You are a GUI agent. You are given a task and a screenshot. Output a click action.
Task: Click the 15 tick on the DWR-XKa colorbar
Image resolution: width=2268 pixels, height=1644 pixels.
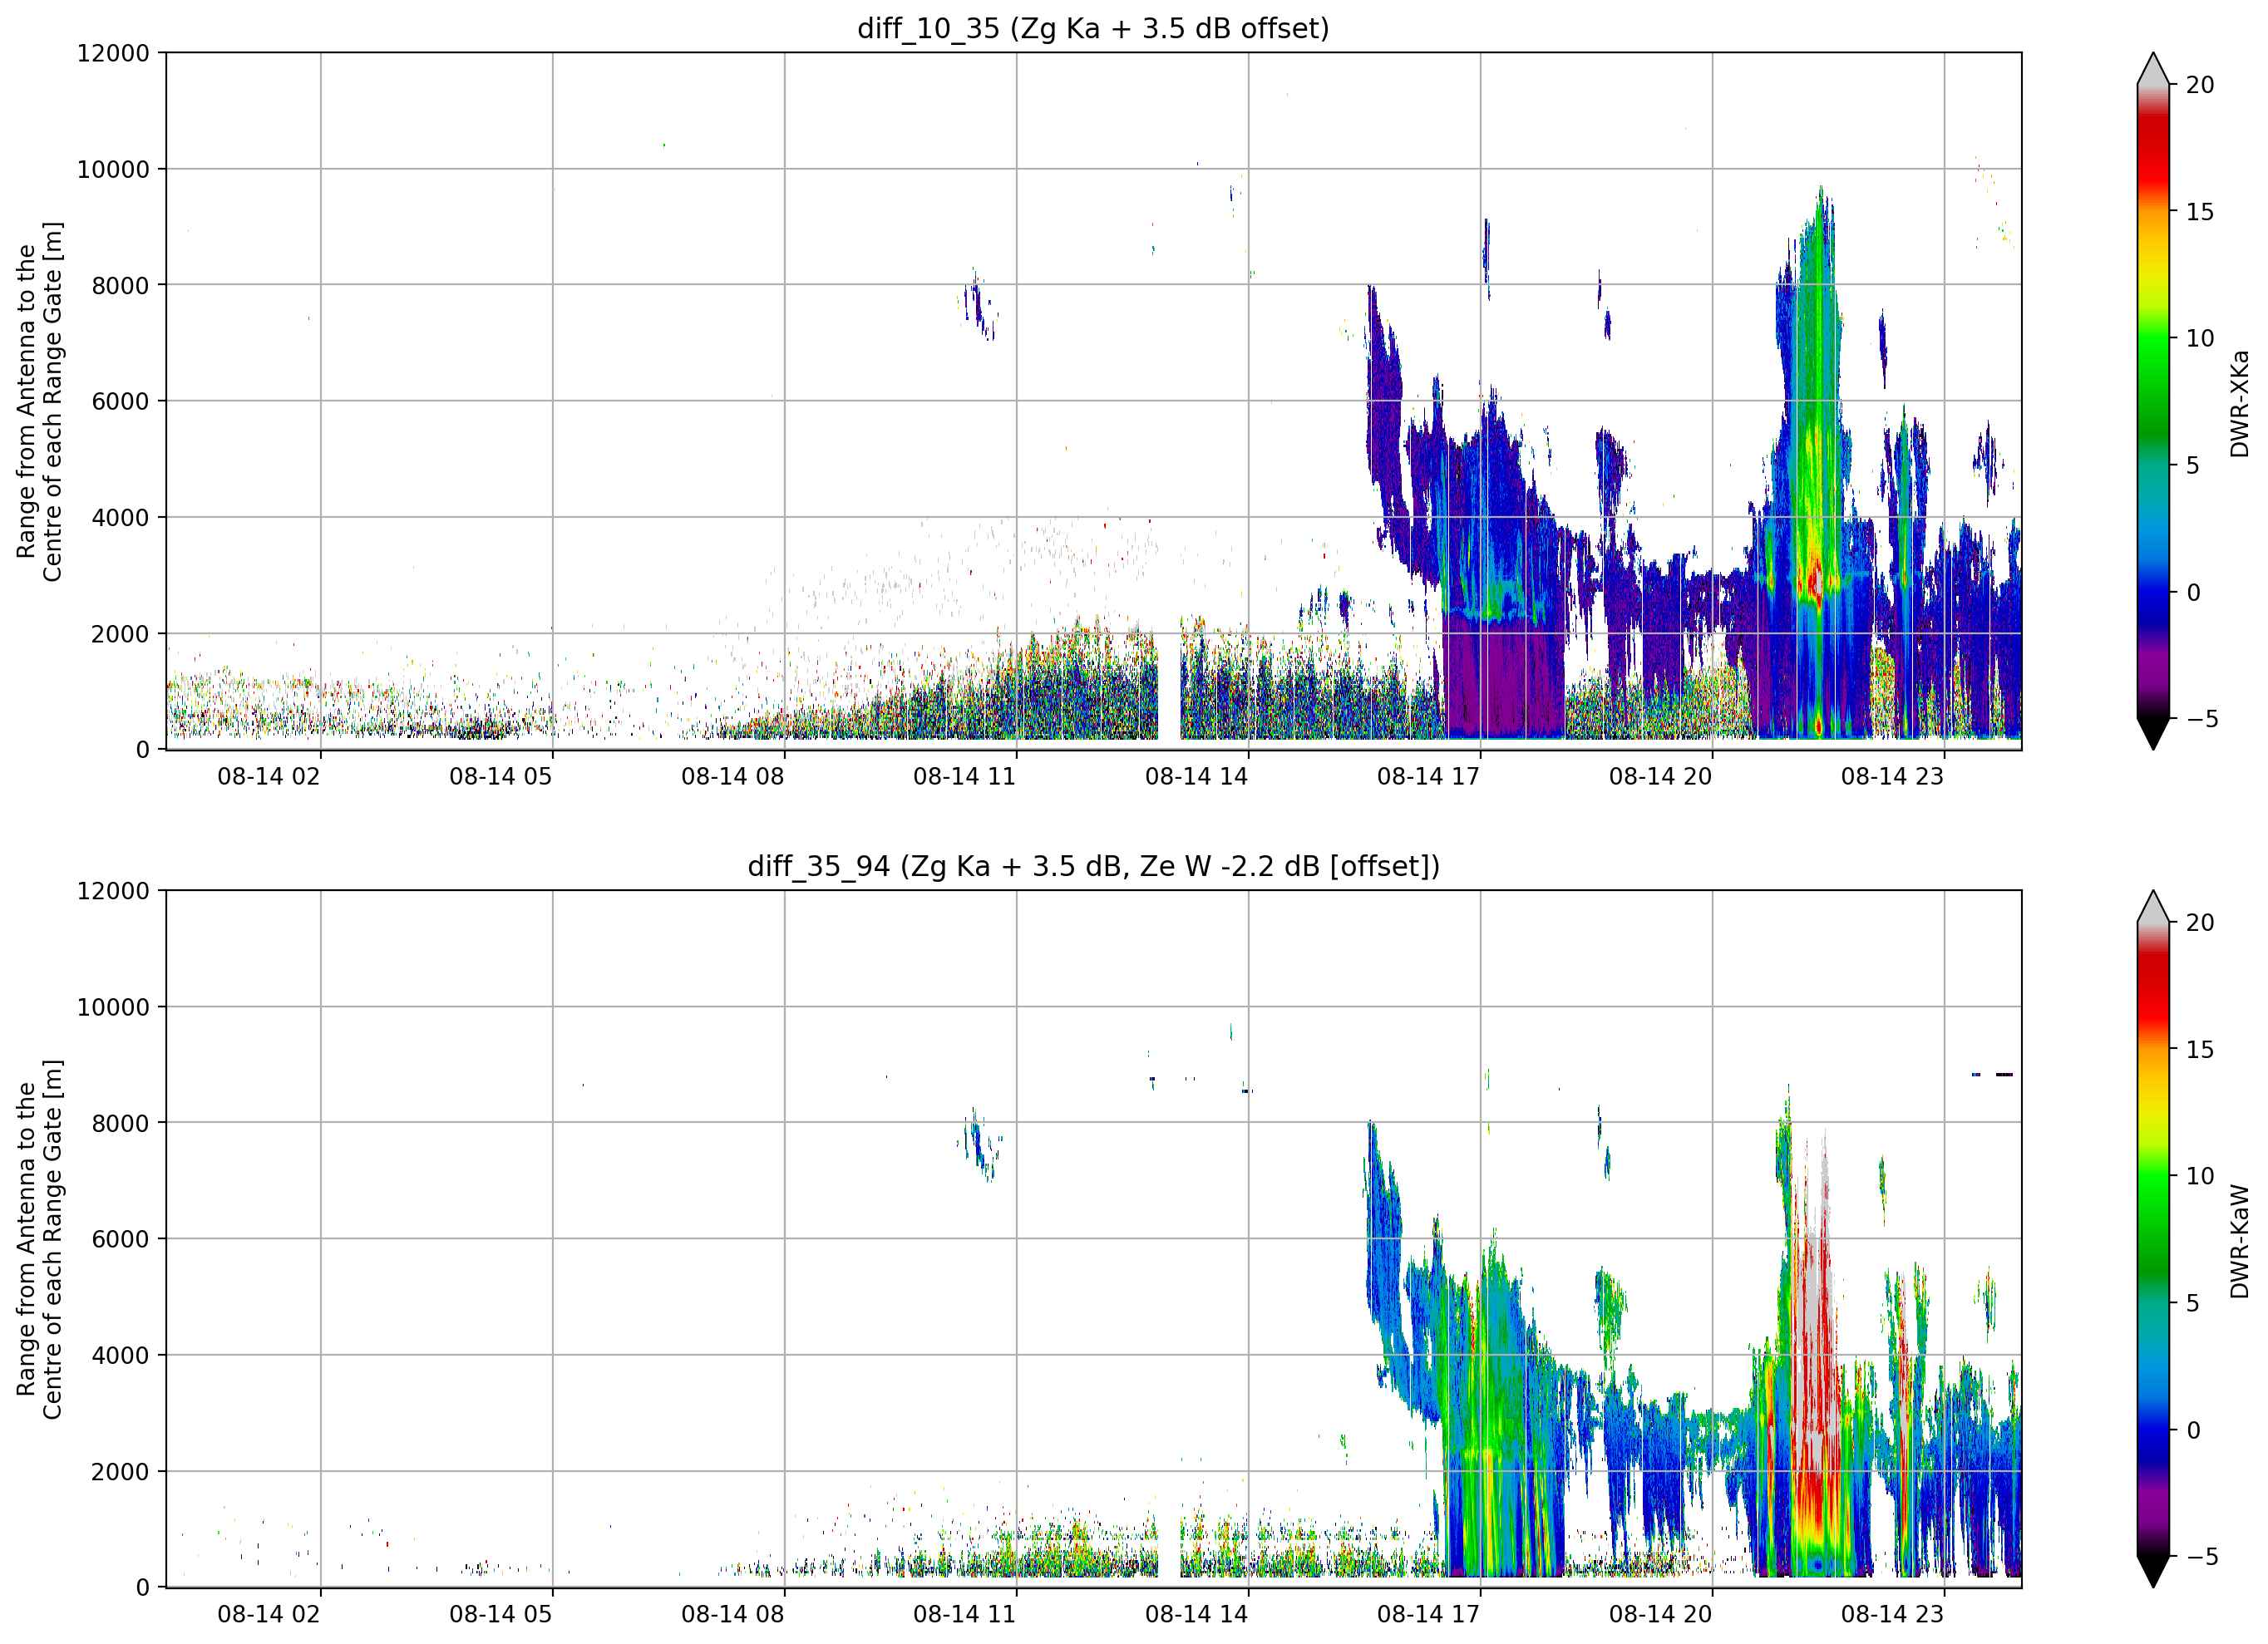pos(2200,213)
